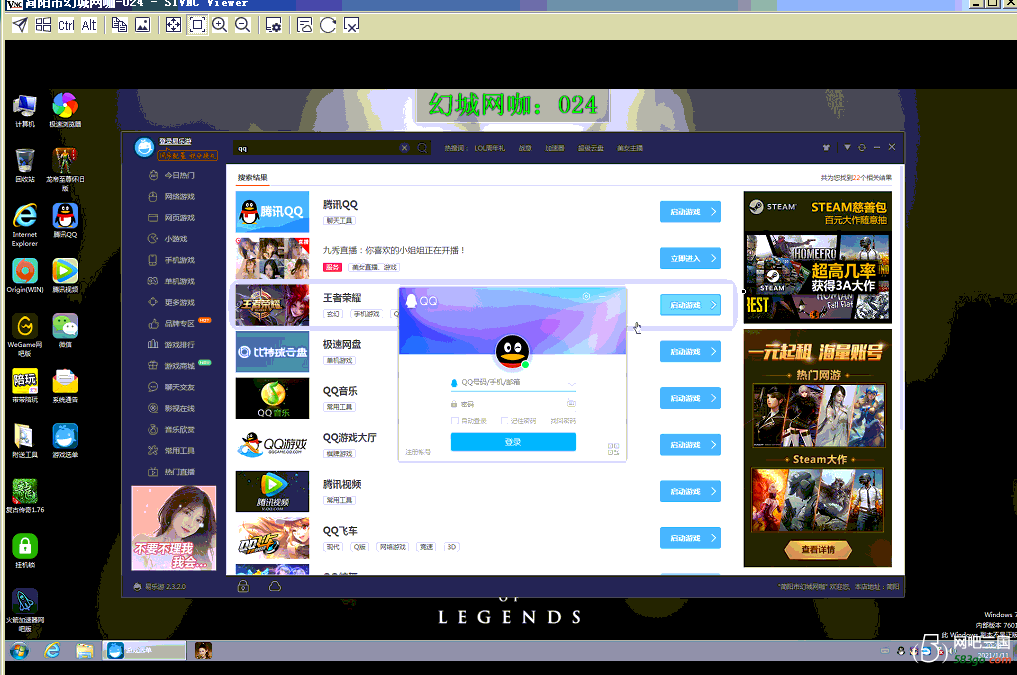Click the blue avatar logo of the game menu
This screenshot has height=675, width=1017.
coord(144,147)
